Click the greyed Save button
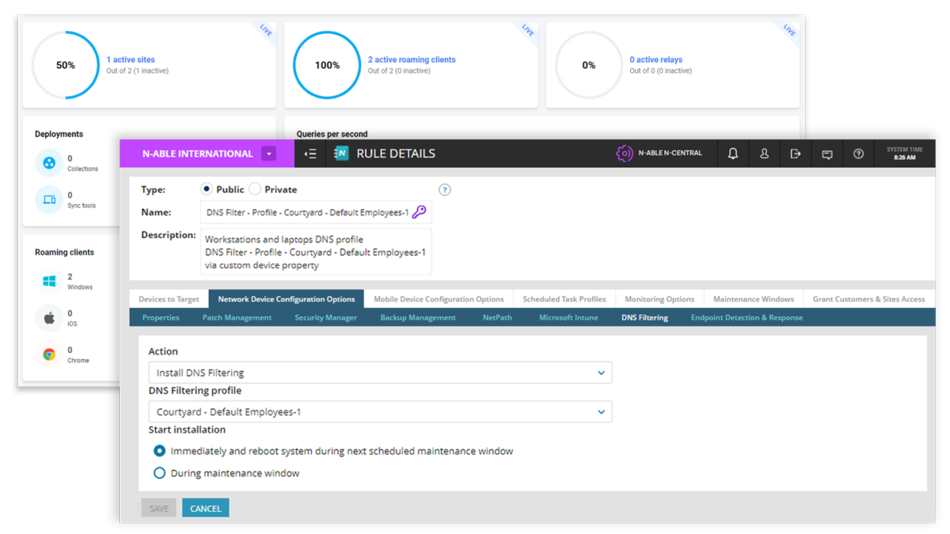The height and width of the screenshot is (534, 950). point(159,509)
